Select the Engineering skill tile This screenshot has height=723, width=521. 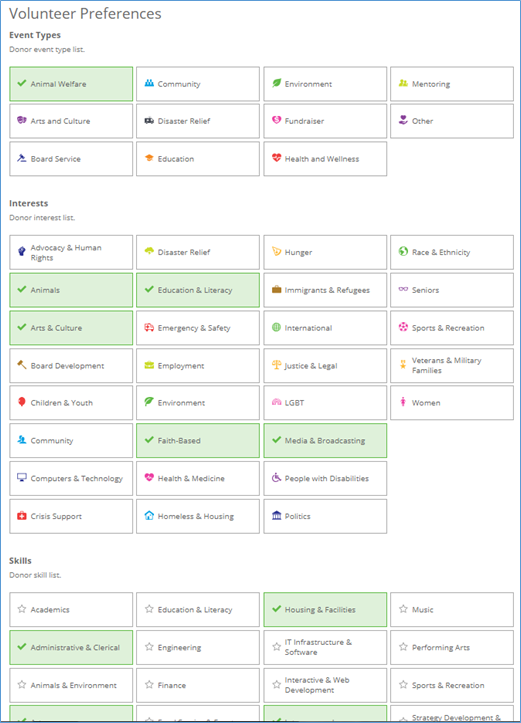click(x=198, y=647)
